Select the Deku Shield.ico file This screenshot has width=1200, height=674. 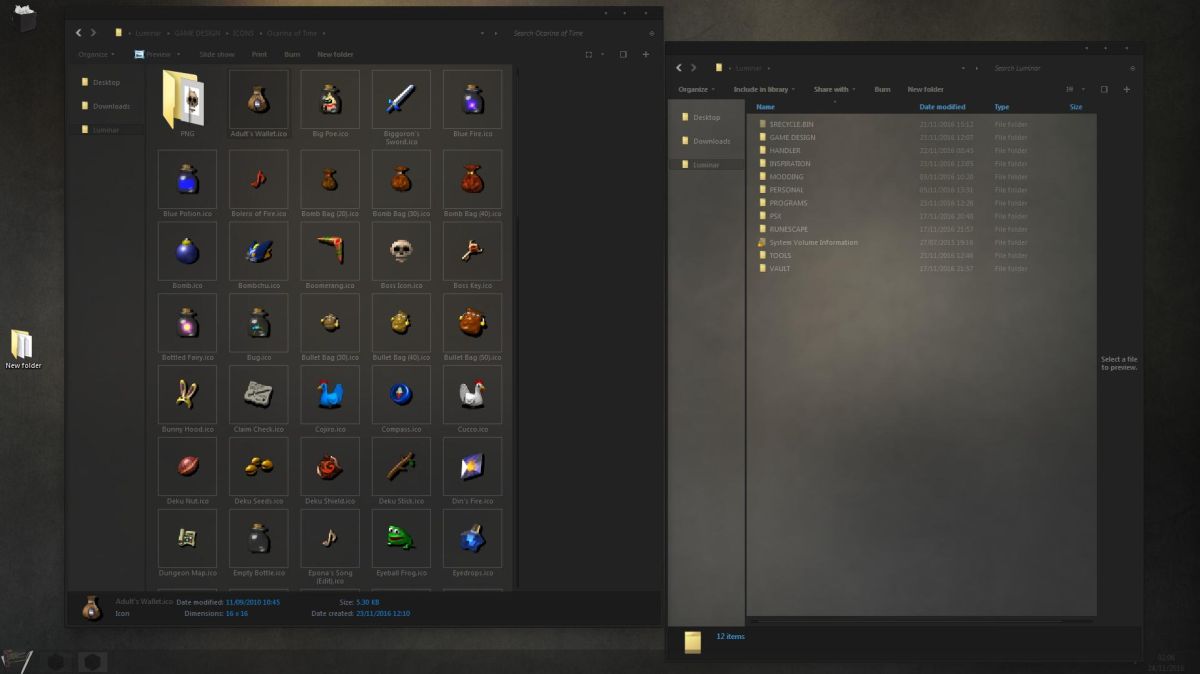(x=330, y=472)
